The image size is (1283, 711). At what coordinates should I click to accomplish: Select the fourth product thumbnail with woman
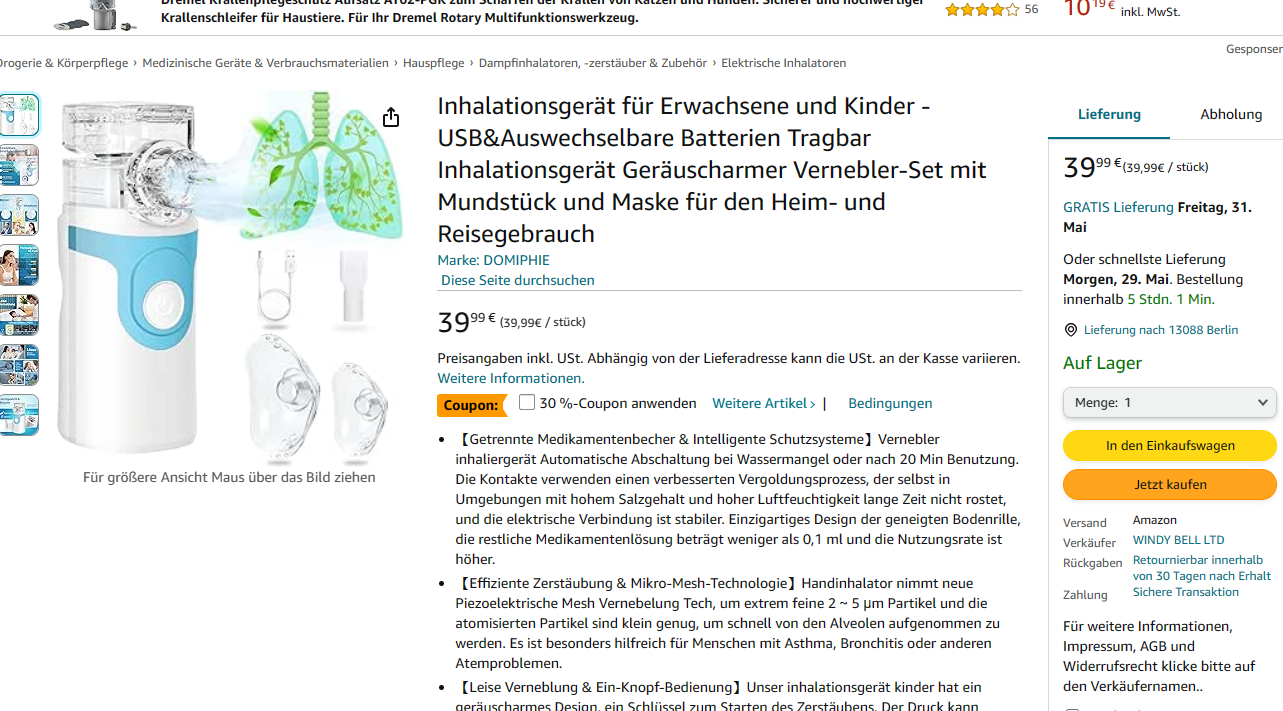pos(19,265)
